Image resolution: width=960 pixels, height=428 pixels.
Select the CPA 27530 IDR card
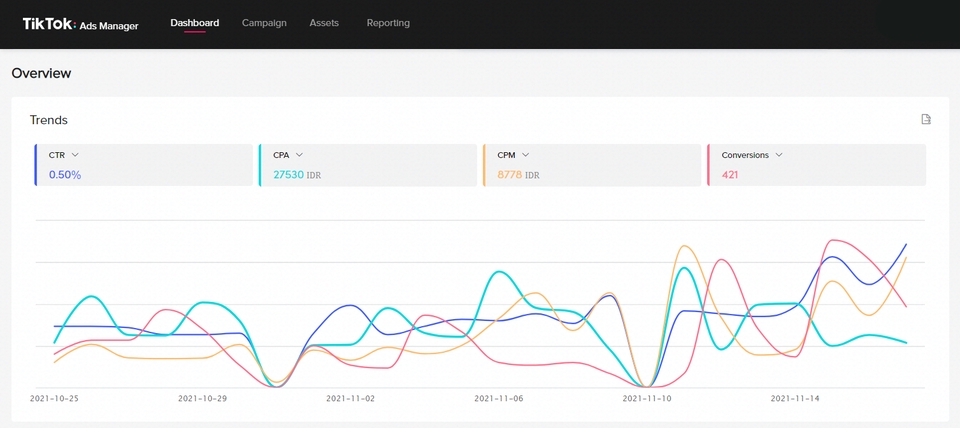[367, 165]
